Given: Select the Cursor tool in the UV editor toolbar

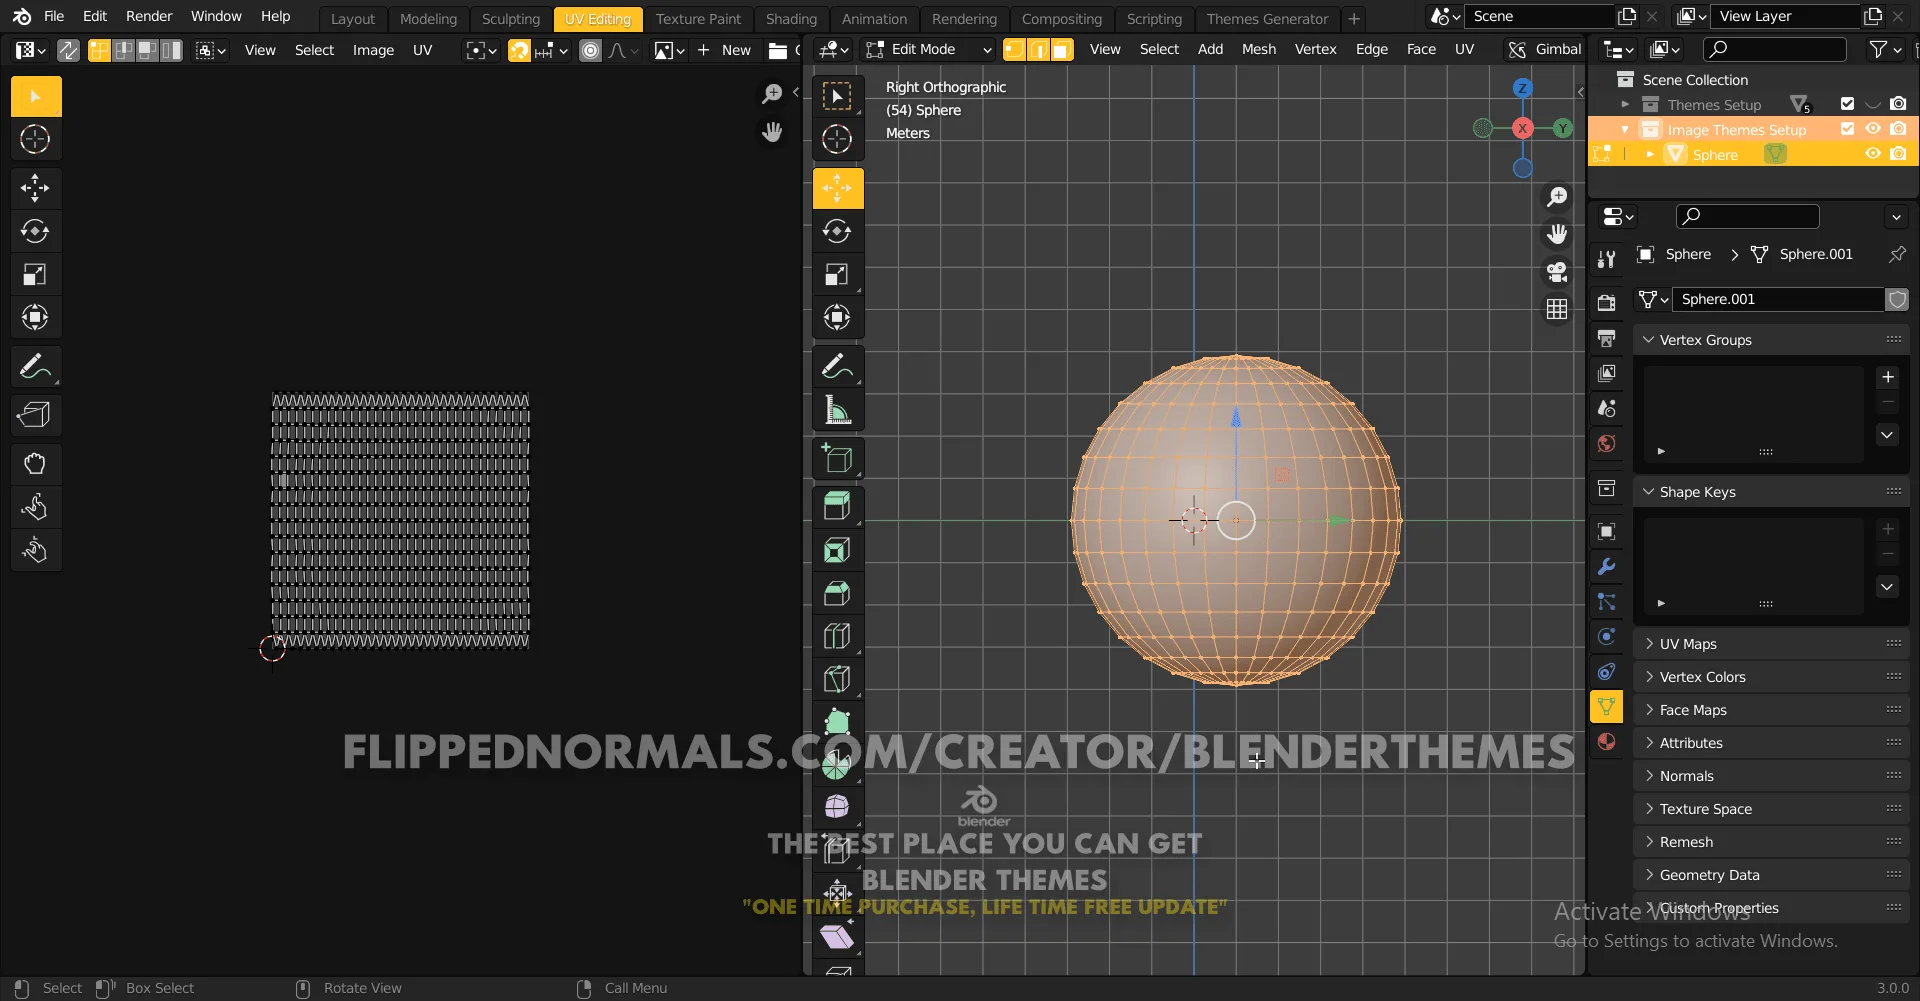Looking at the screenshot, I should 35,140.
